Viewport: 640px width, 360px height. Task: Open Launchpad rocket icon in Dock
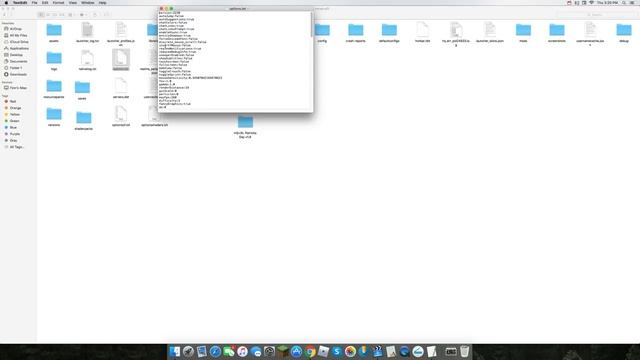coord(188,351)
